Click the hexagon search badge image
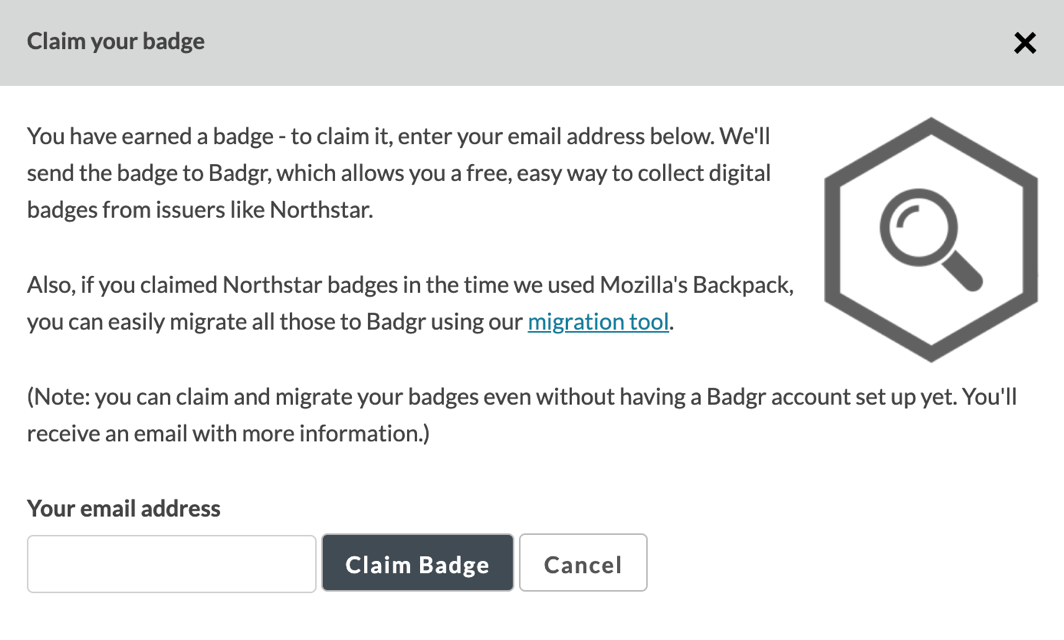1064x640 pixels. 930,240
